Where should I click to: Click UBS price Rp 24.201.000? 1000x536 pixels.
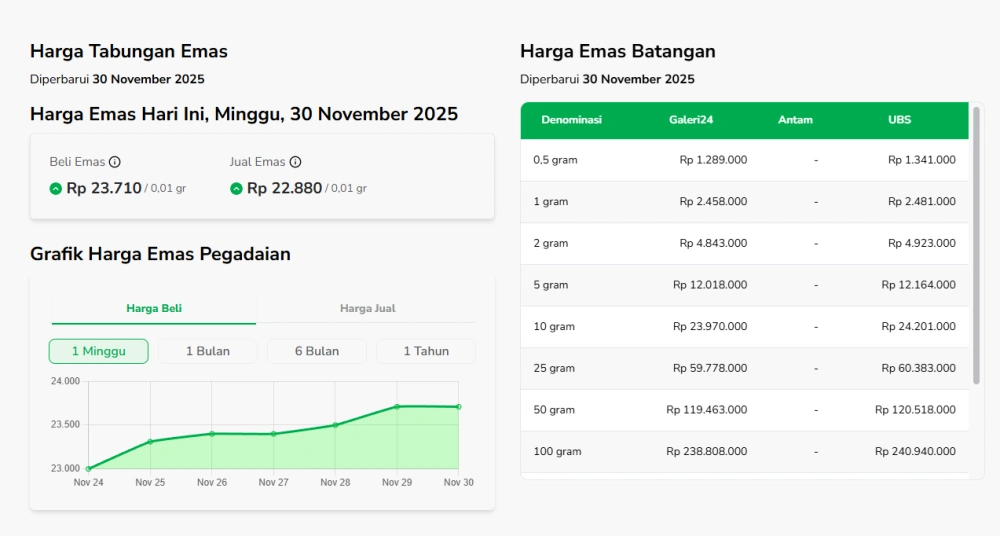(x=918, y=327)
